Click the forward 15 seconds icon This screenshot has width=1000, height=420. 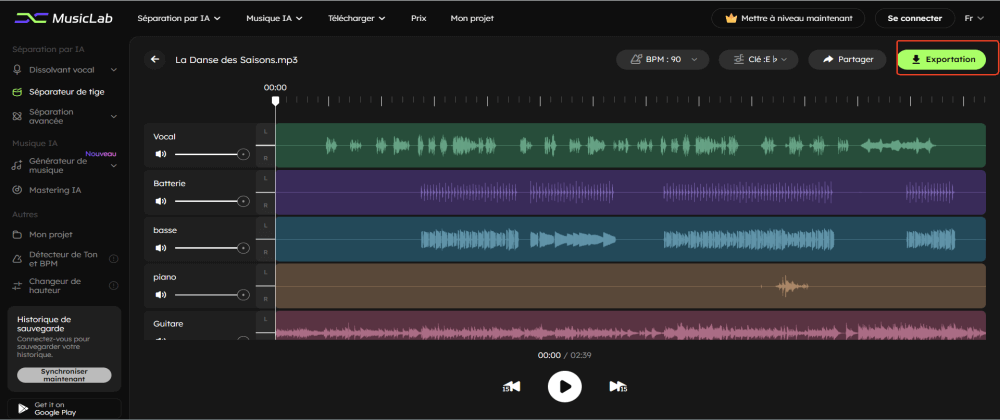pyautogui.click(x=618, y=386)
